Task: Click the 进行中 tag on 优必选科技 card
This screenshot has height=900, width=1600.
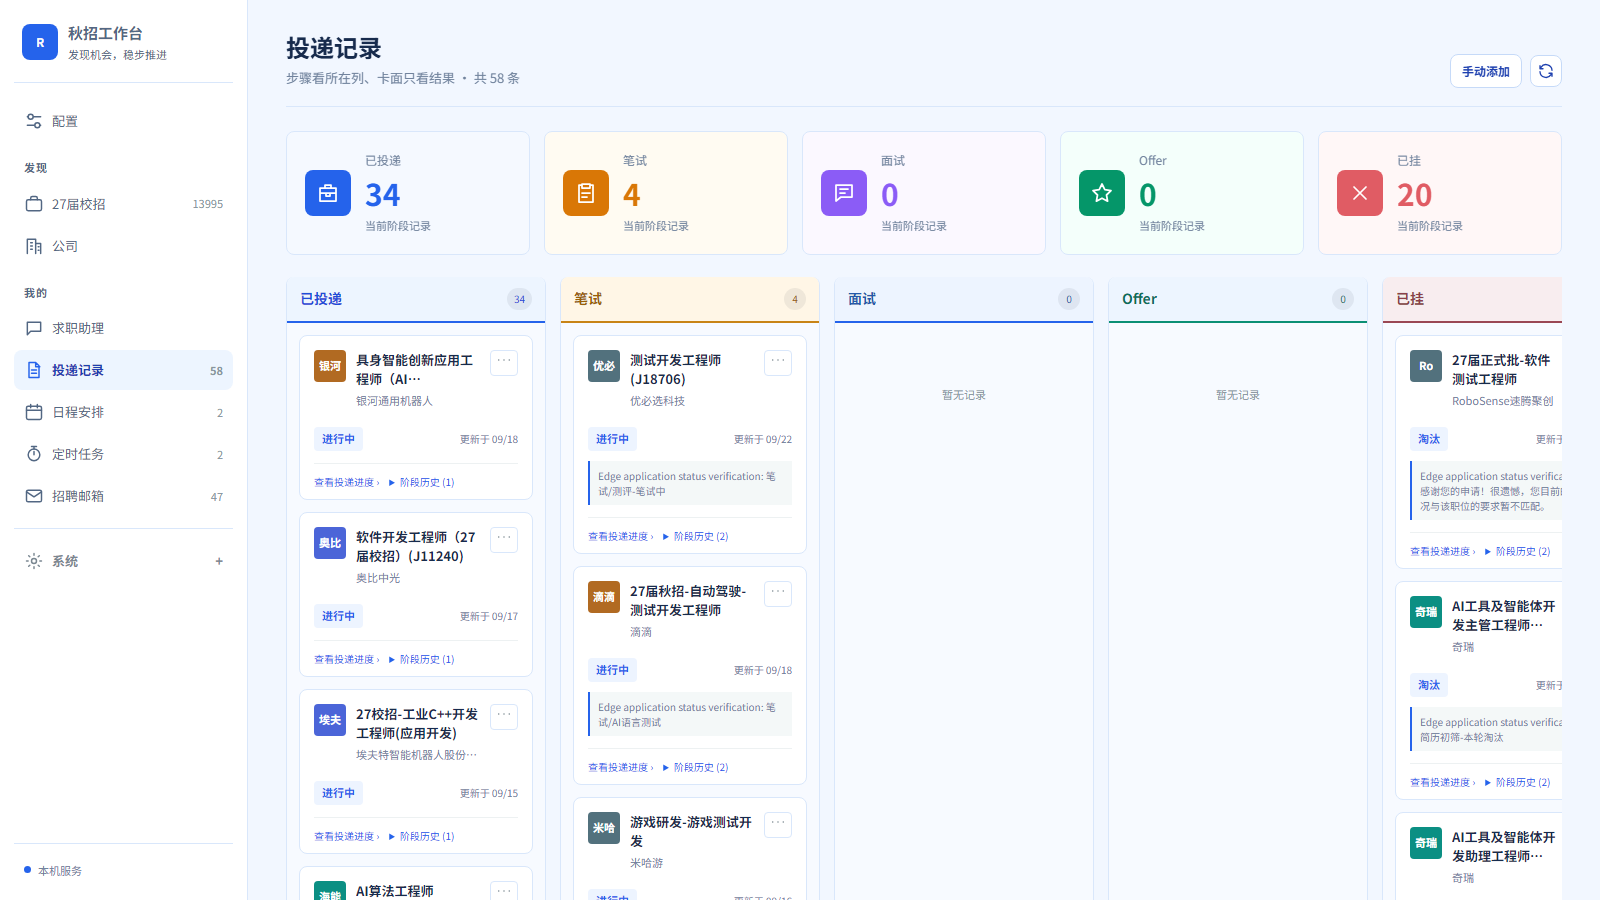Action: 612,439
